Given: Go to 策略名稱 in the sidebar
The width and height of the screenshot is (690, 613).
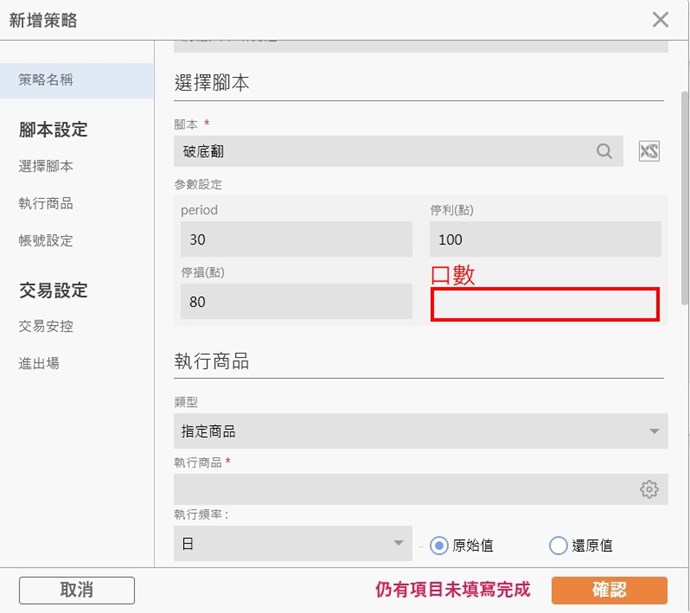Looking at the screenshot, I should 46,80.
